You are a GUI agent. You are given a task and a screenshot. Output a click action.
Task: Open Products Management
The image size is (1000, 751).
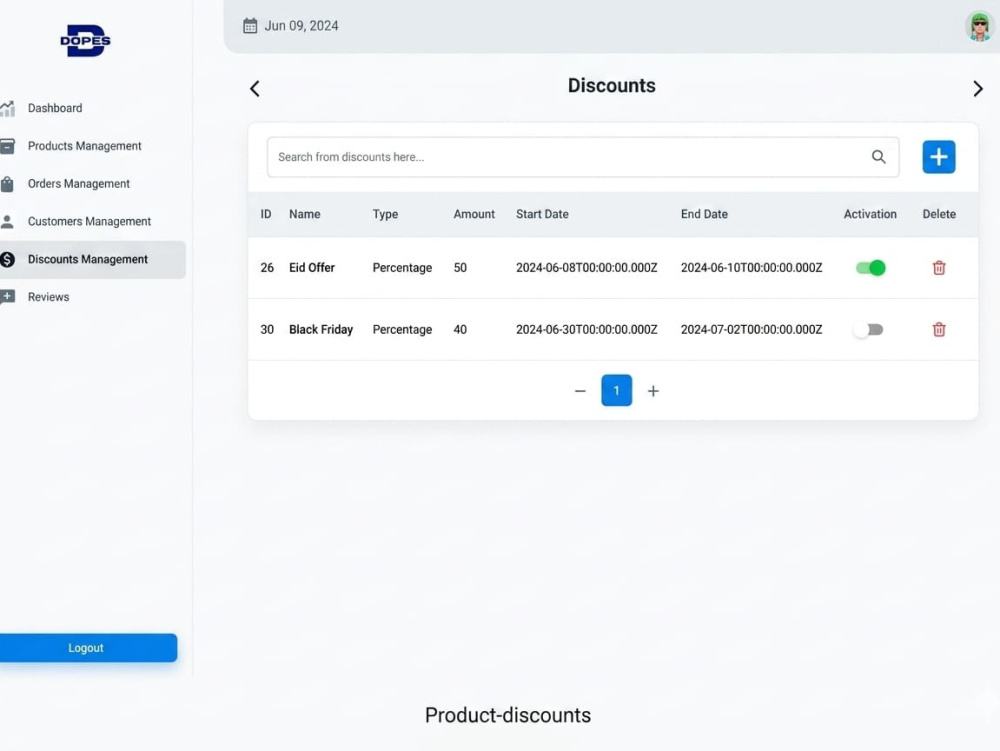(84, 146)
